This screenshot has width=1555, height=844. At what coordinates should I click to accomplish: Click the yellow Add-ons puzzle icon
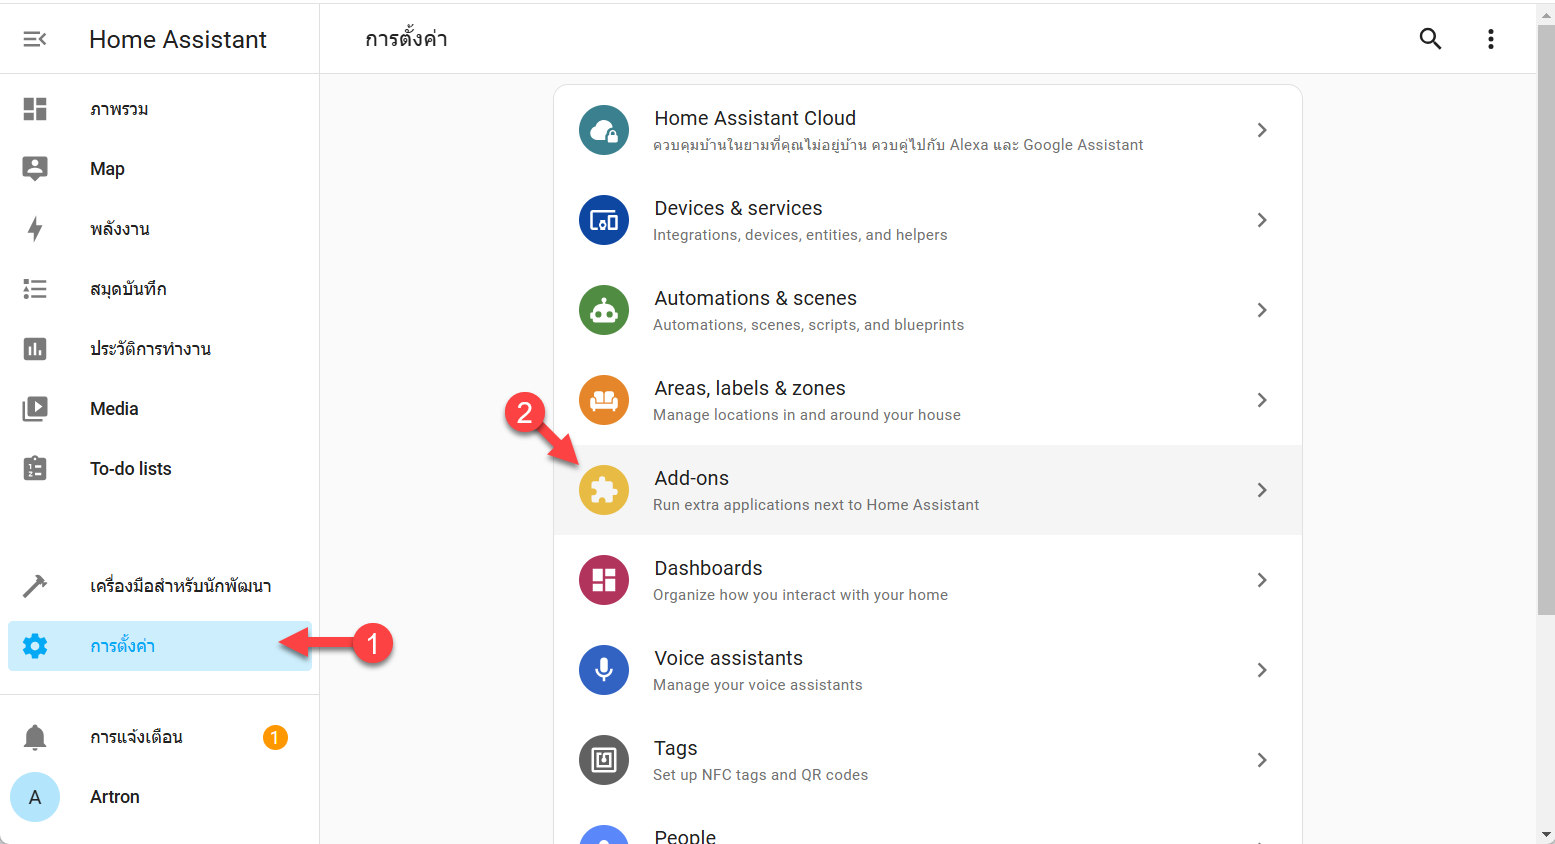coord(604,490)
